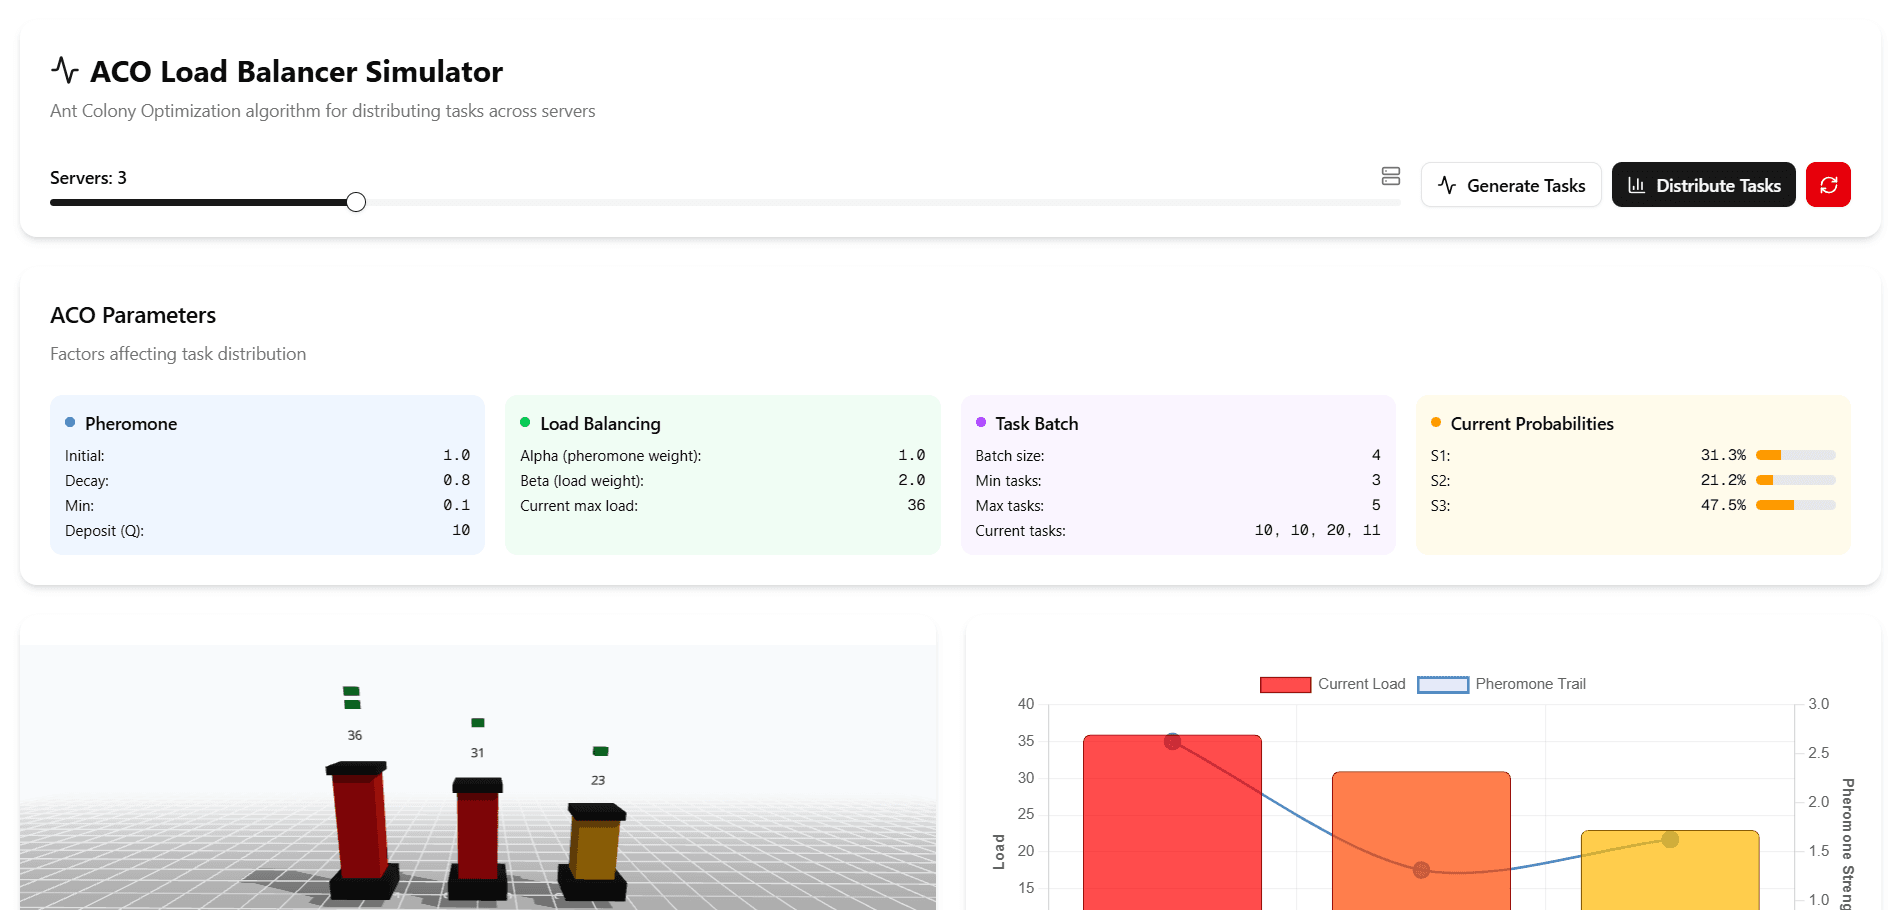
Task: Click the pheromone data point on first bar
Action: point(1173,741)
